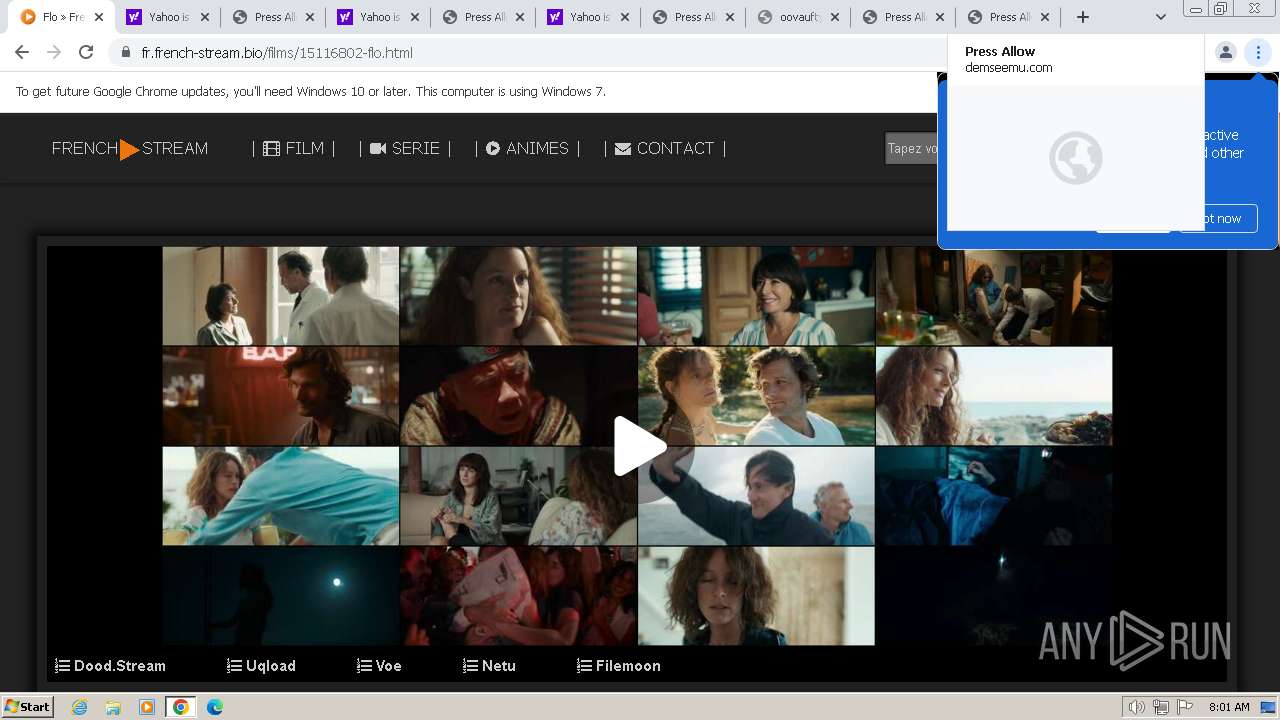Open the ANIMES menu
This screenshot has width=1280, height=720.
[527, 148]
